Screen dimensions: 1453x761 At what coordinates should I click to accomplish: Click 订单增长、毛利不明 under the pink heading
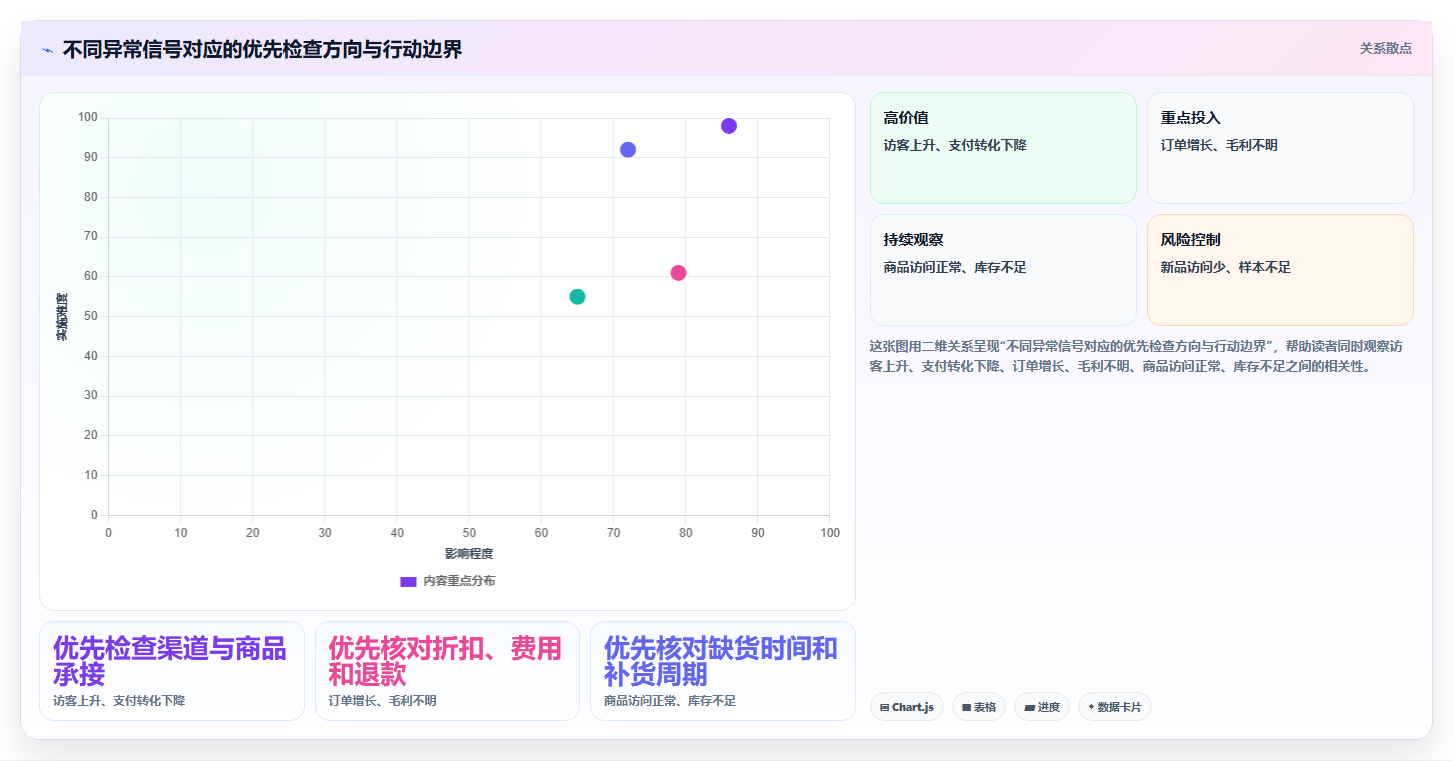pos(382,701)
